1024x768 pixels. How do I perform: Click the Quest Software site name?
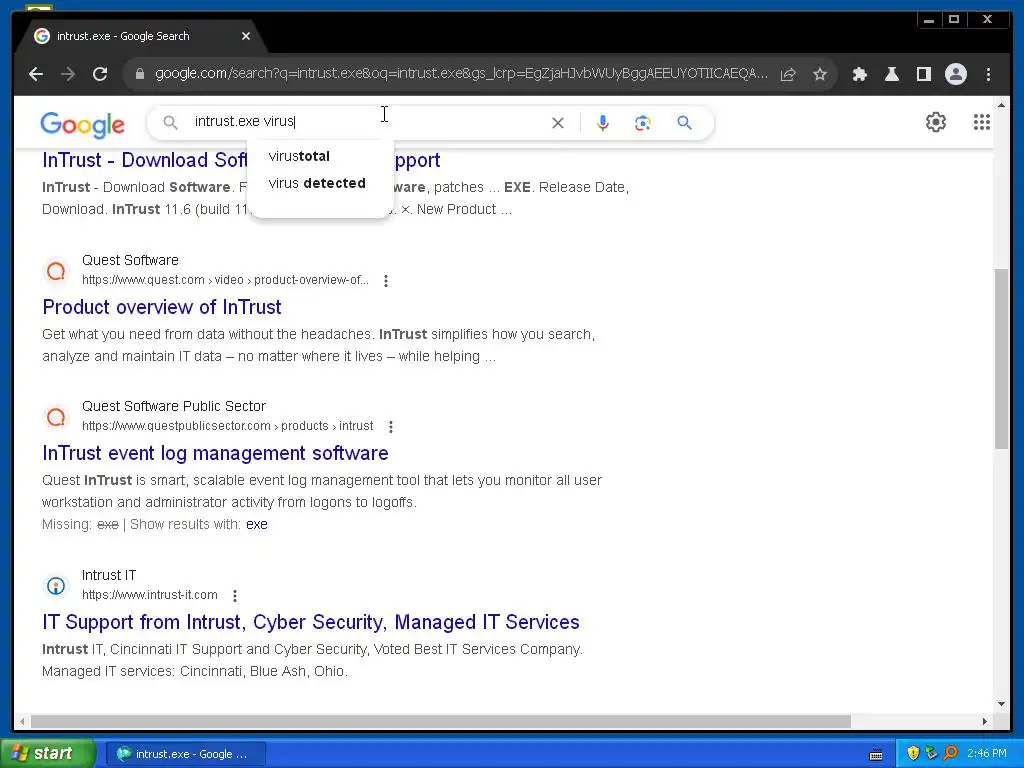[130, 260]
